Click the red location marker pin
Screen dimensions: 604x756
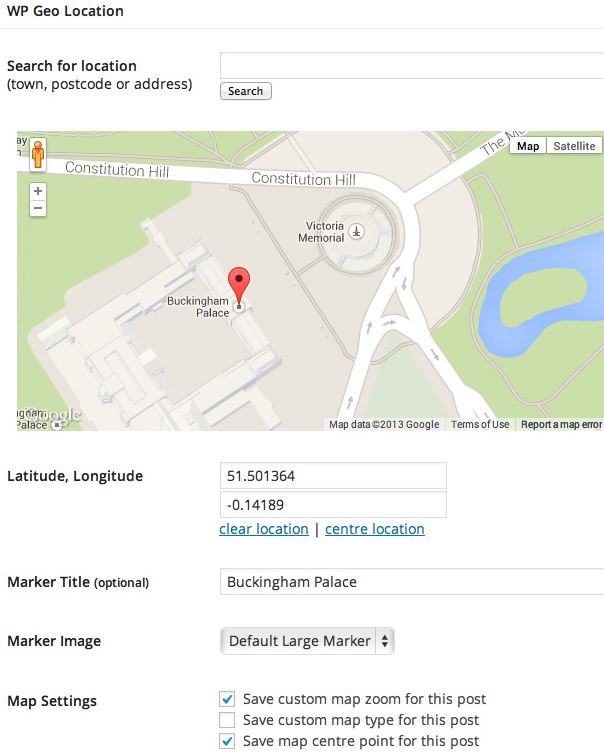tap(239, 287)
